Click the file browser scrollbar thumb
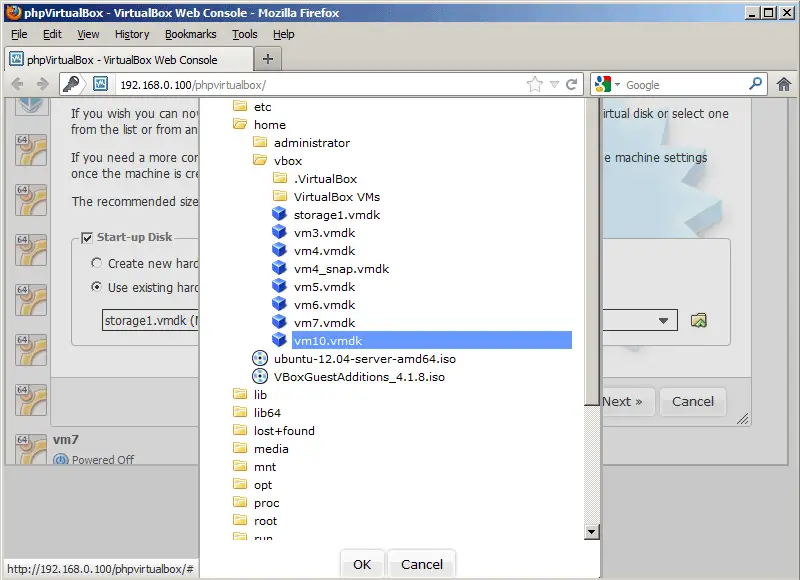The width and height of the screenshot is (800, 580). [x=591, y=252]
